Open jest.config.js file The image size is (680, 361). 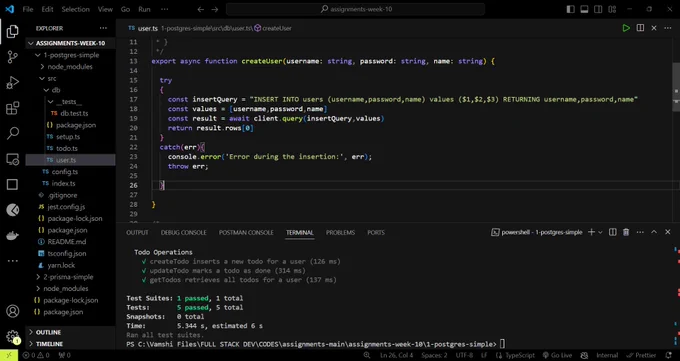coord(70,207)
